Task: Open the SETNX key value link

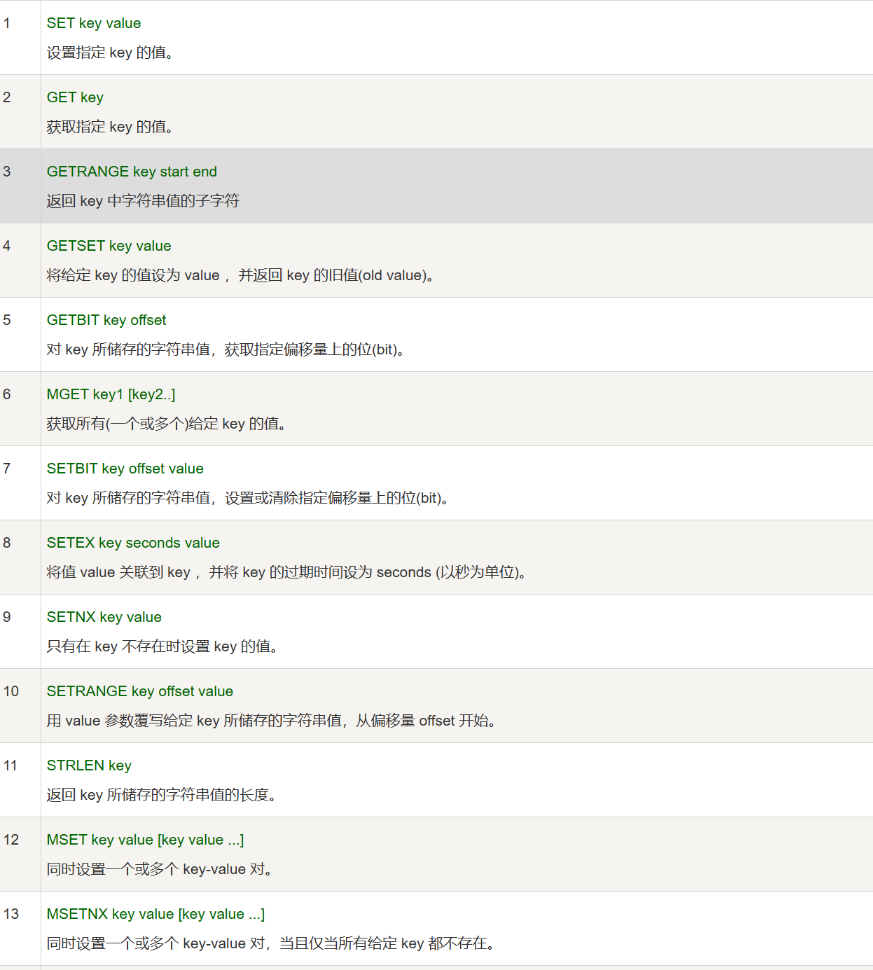Action: (x=104, y=617)
